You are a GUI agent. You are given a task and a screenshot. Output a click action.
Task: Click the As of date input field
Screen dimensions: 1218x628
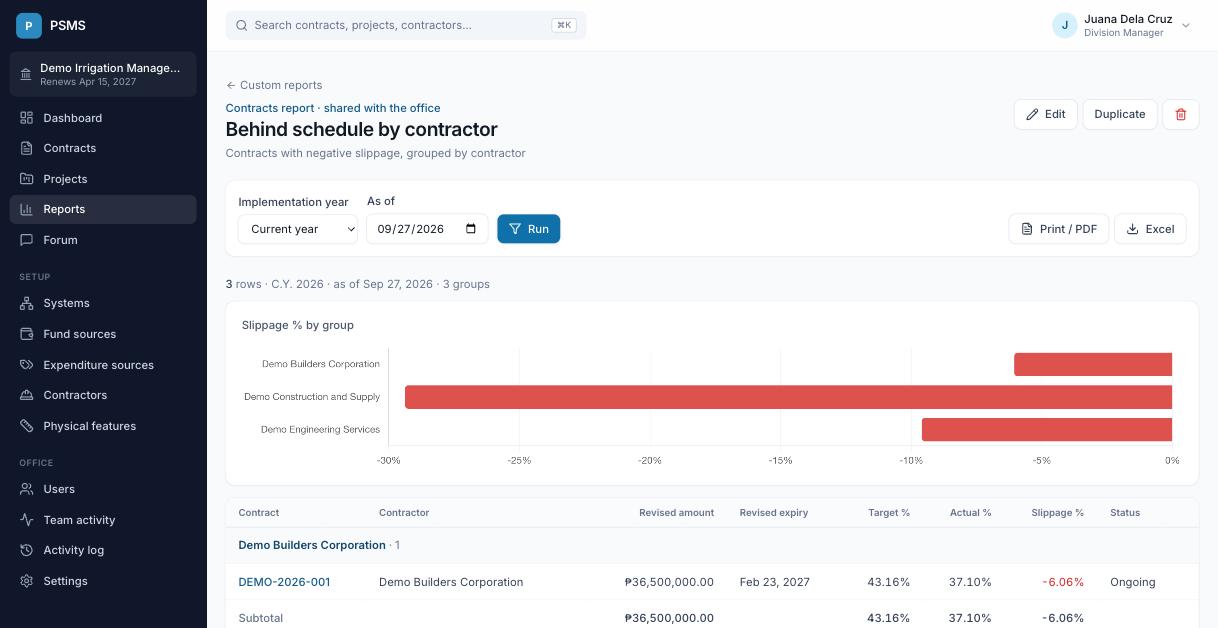(427, 229)
